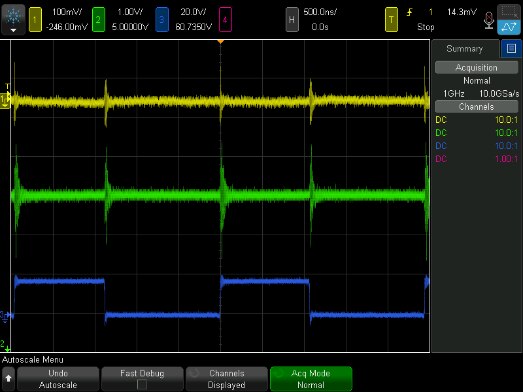Screen dimensions: 523x392
Task: Select the Summary sidebar tab
Action: tap(465, 49)
